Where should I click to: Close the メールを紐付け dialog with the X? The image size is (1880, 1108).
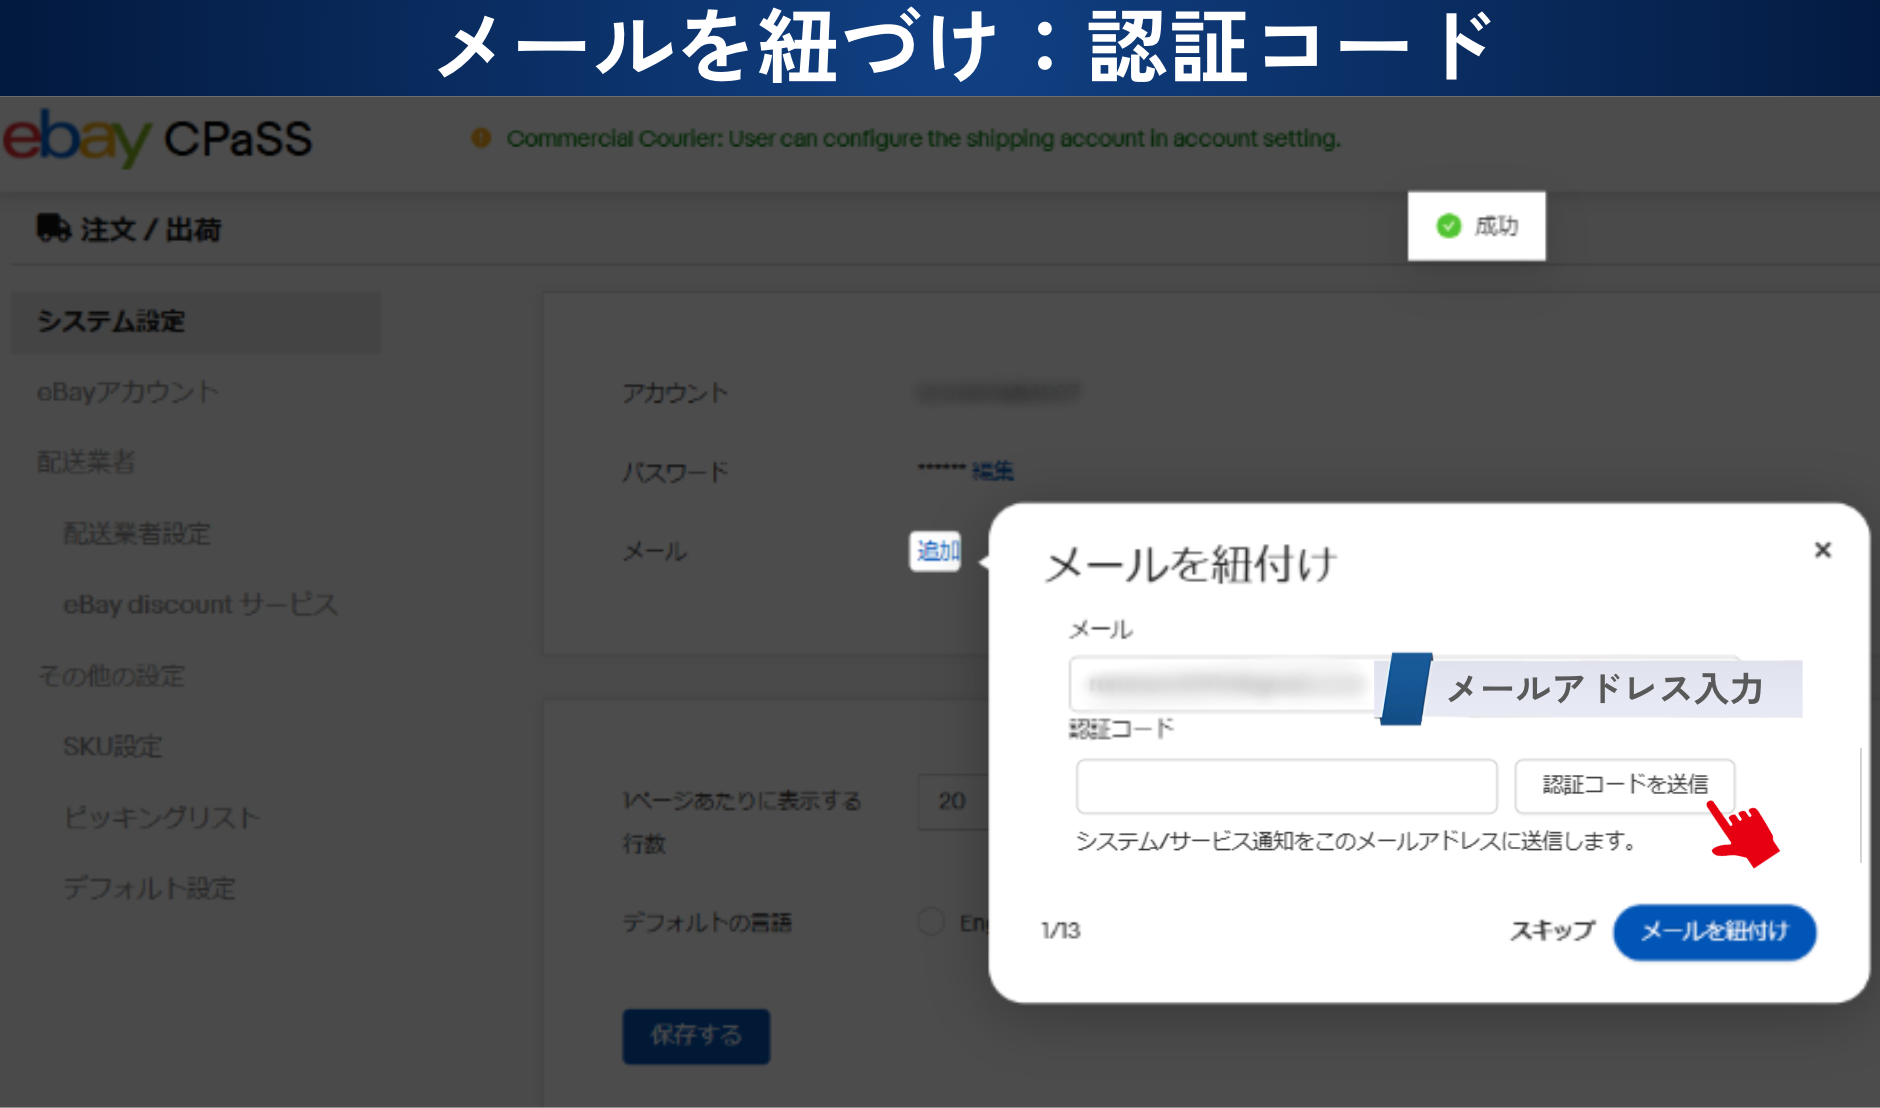[1822, 549]
